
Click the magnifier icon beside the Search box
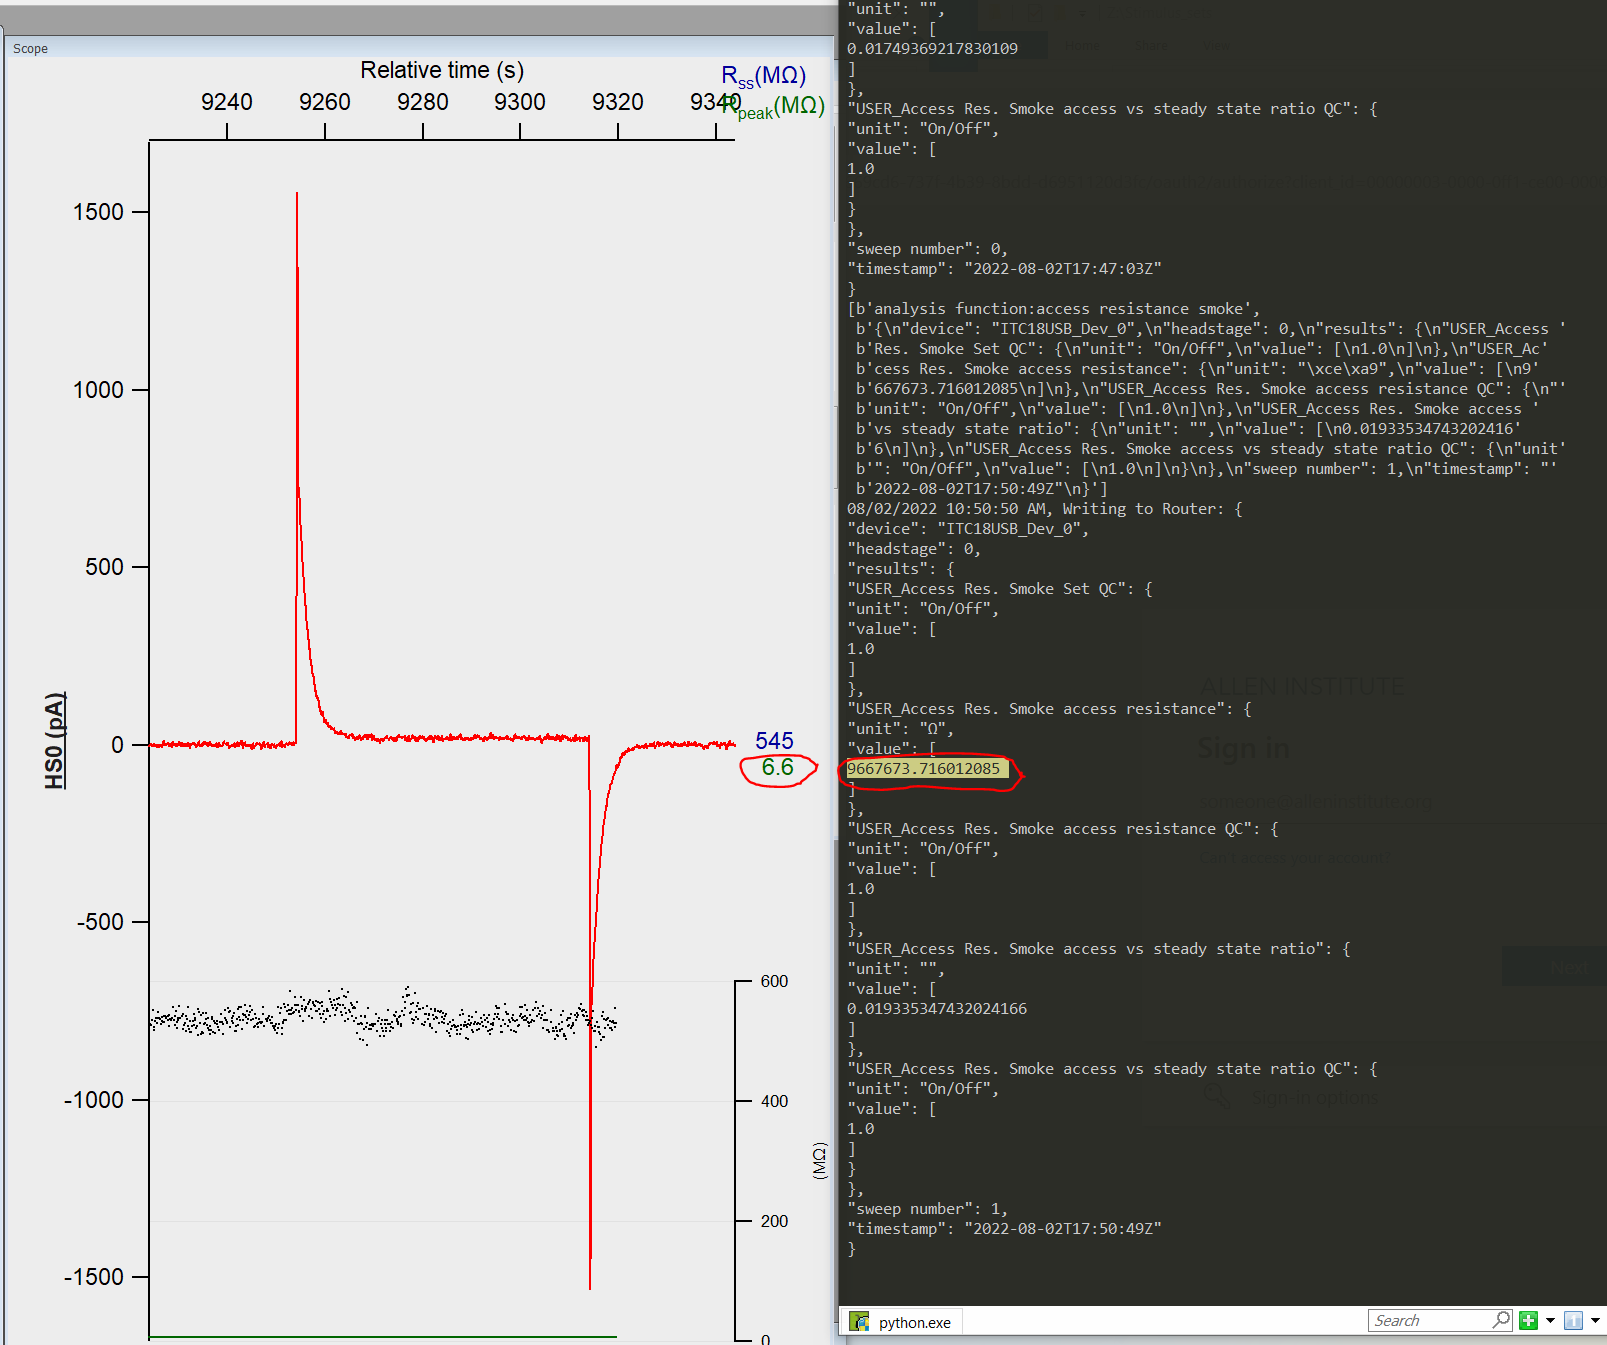pyautogui.click(x=1502, y=1320)
